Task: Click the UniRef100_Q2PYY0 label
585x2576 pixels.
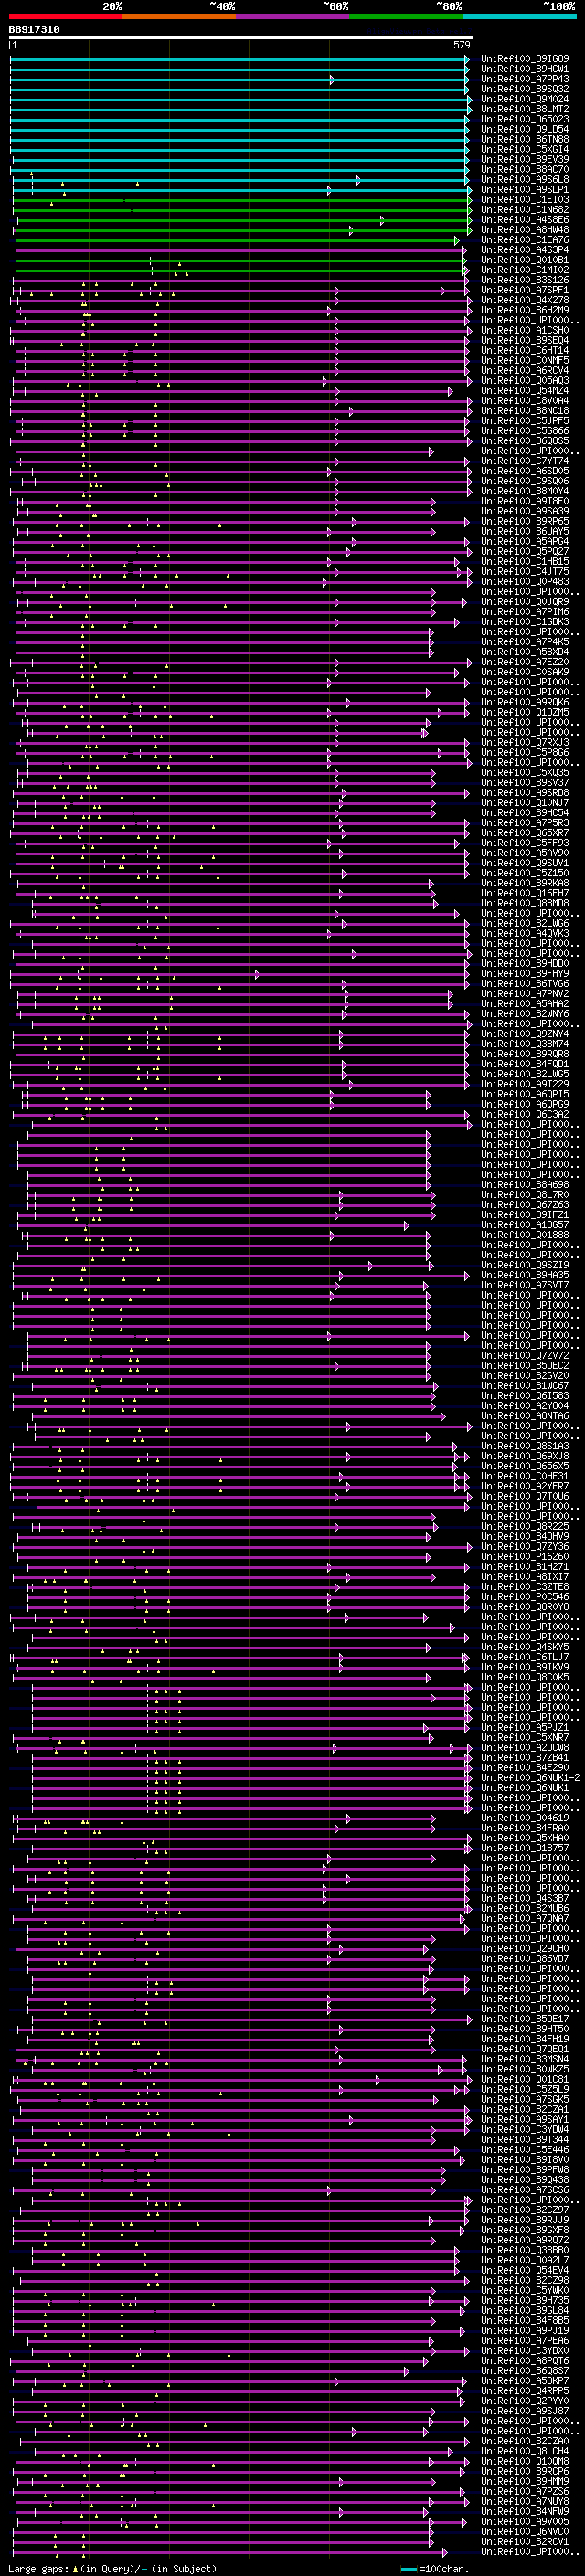Action: [525, 2401]
